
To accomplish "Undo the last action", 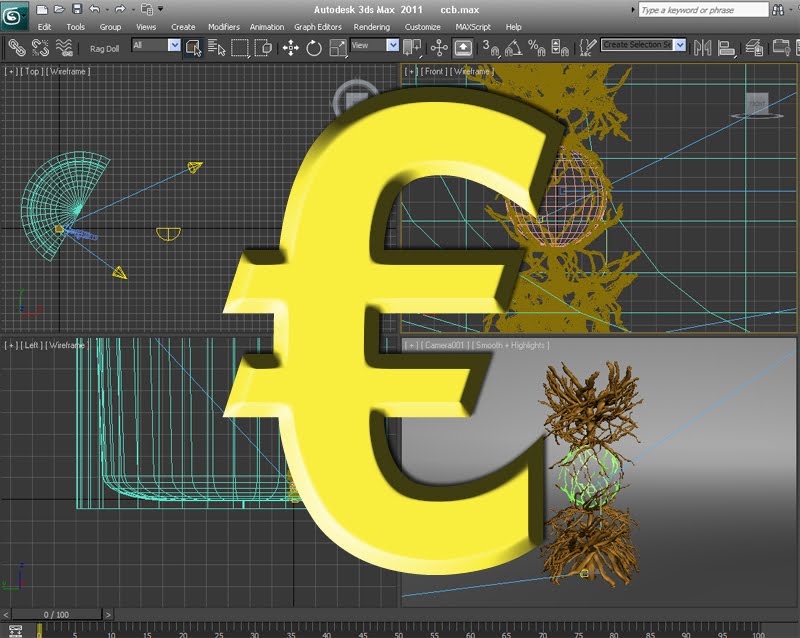I will [x=94, y=9].
